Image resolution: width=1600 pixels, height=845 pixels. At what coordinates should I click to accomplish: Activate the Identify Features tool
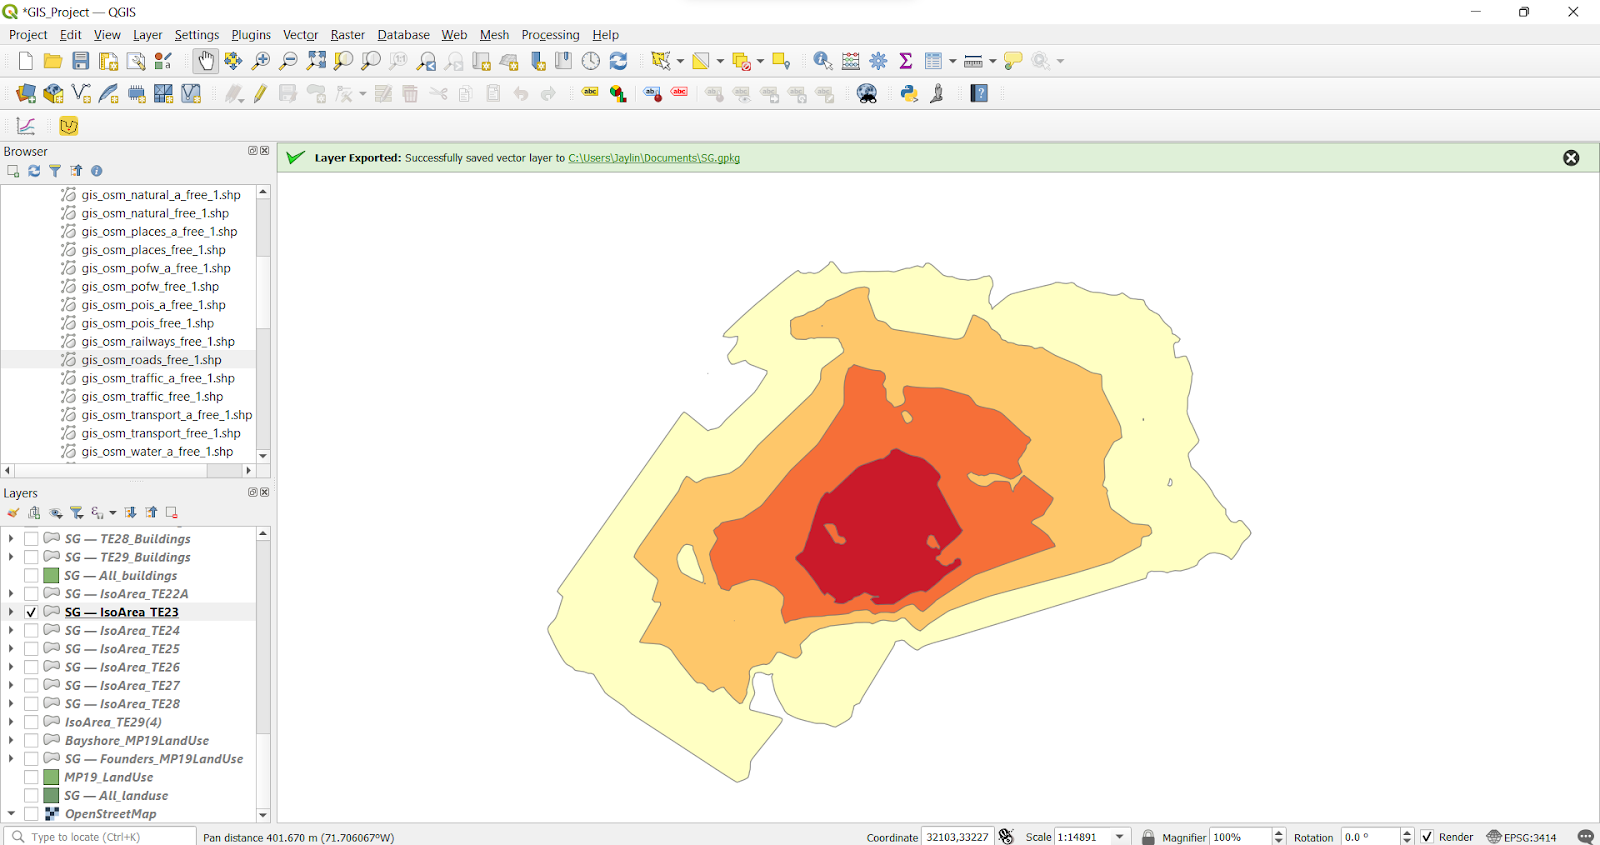[822, 61]
